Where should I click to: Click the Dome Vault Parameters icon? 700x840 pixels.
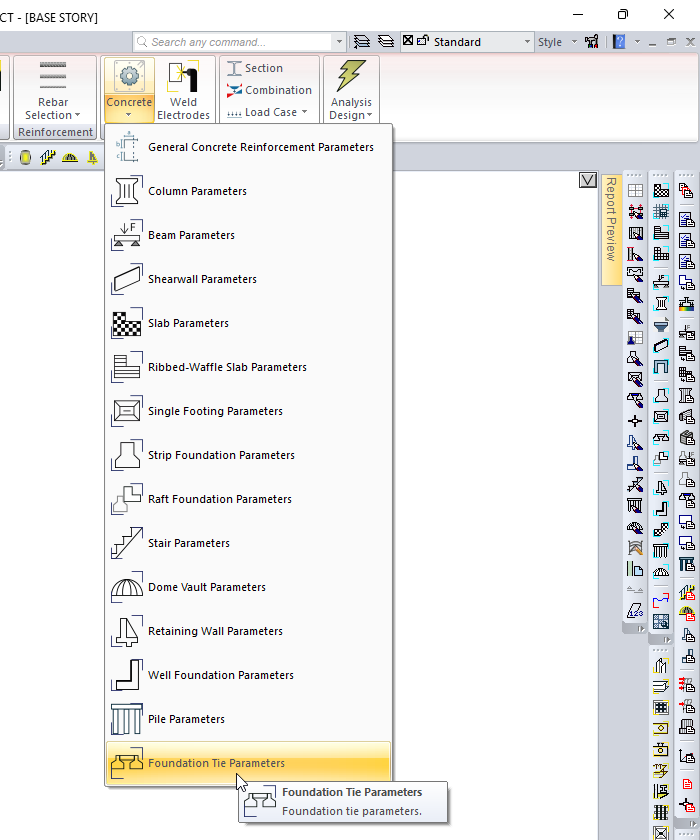coord(126,587)
